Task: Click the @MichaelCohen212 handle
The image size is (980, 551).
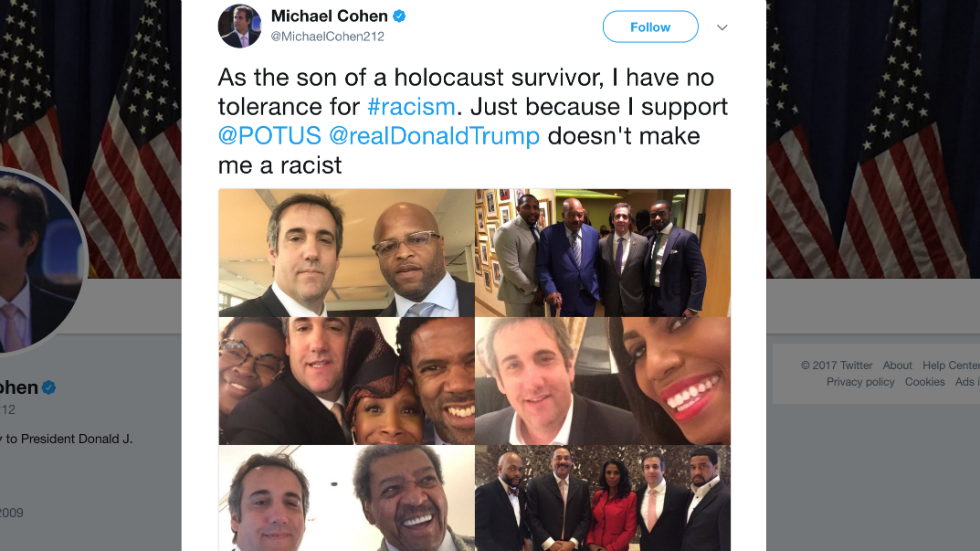Action: tap(328, 36)
